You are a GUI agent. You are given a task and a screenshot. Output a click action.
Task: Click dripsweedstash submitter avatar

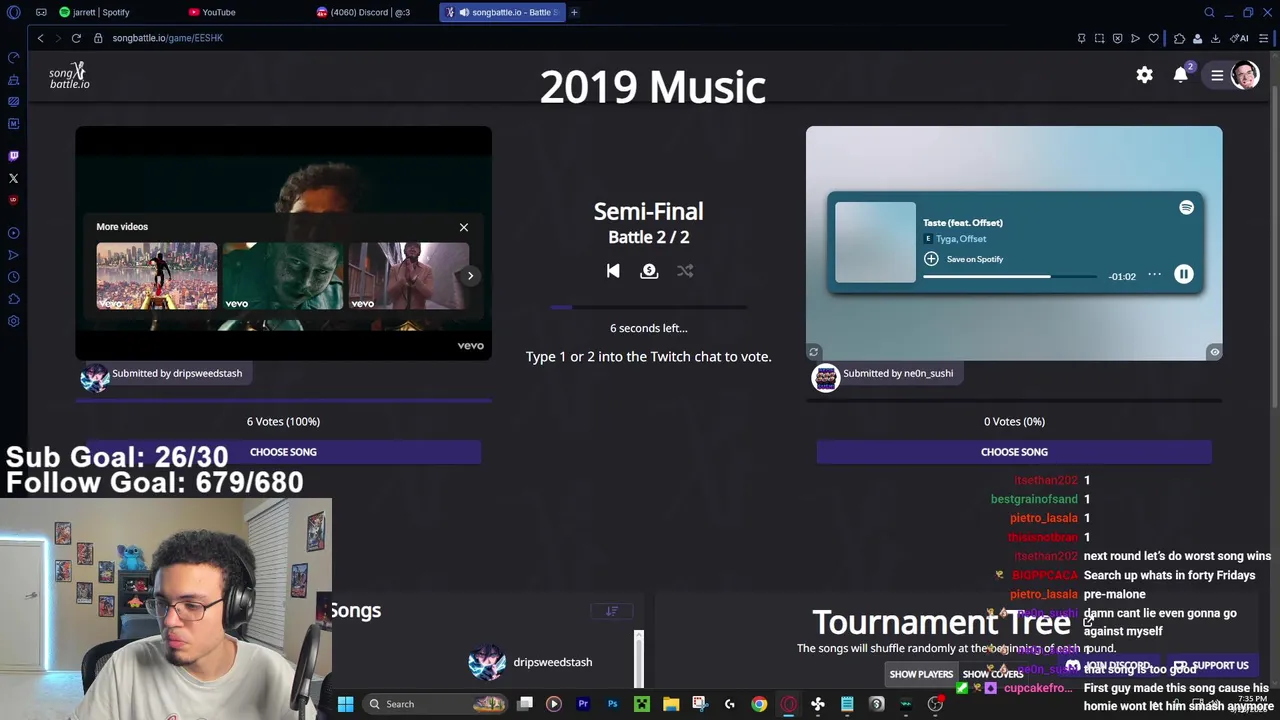click(x=95, y=378)
